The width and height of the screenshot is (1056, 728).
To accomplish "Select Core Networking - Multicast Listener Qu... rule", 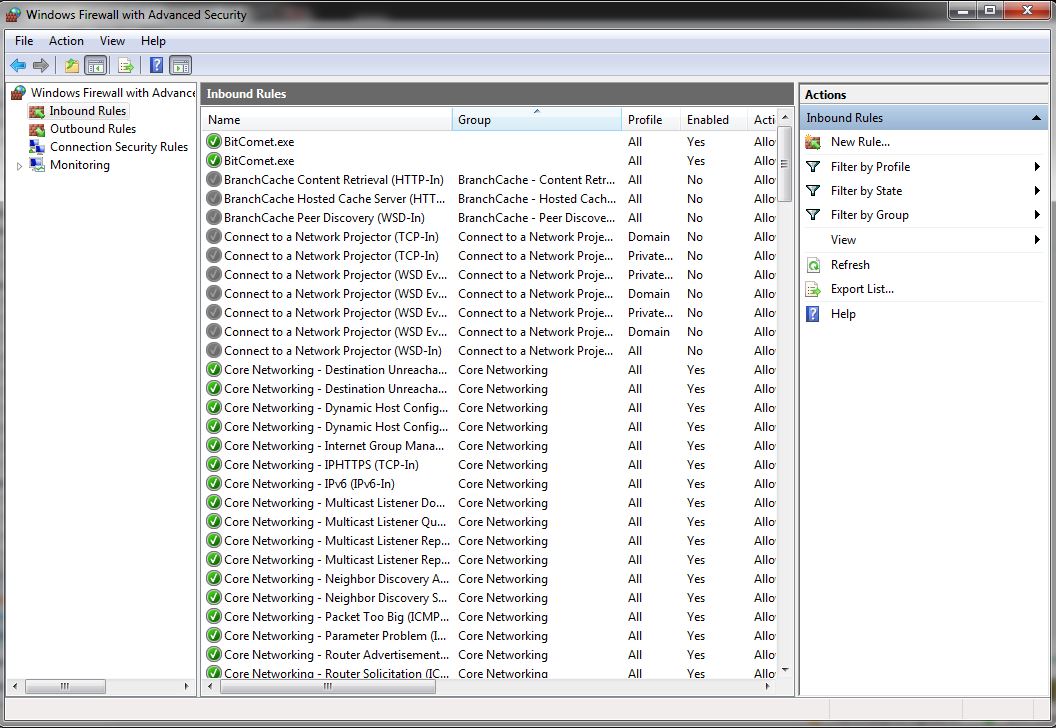I will (x=489, y=522).
